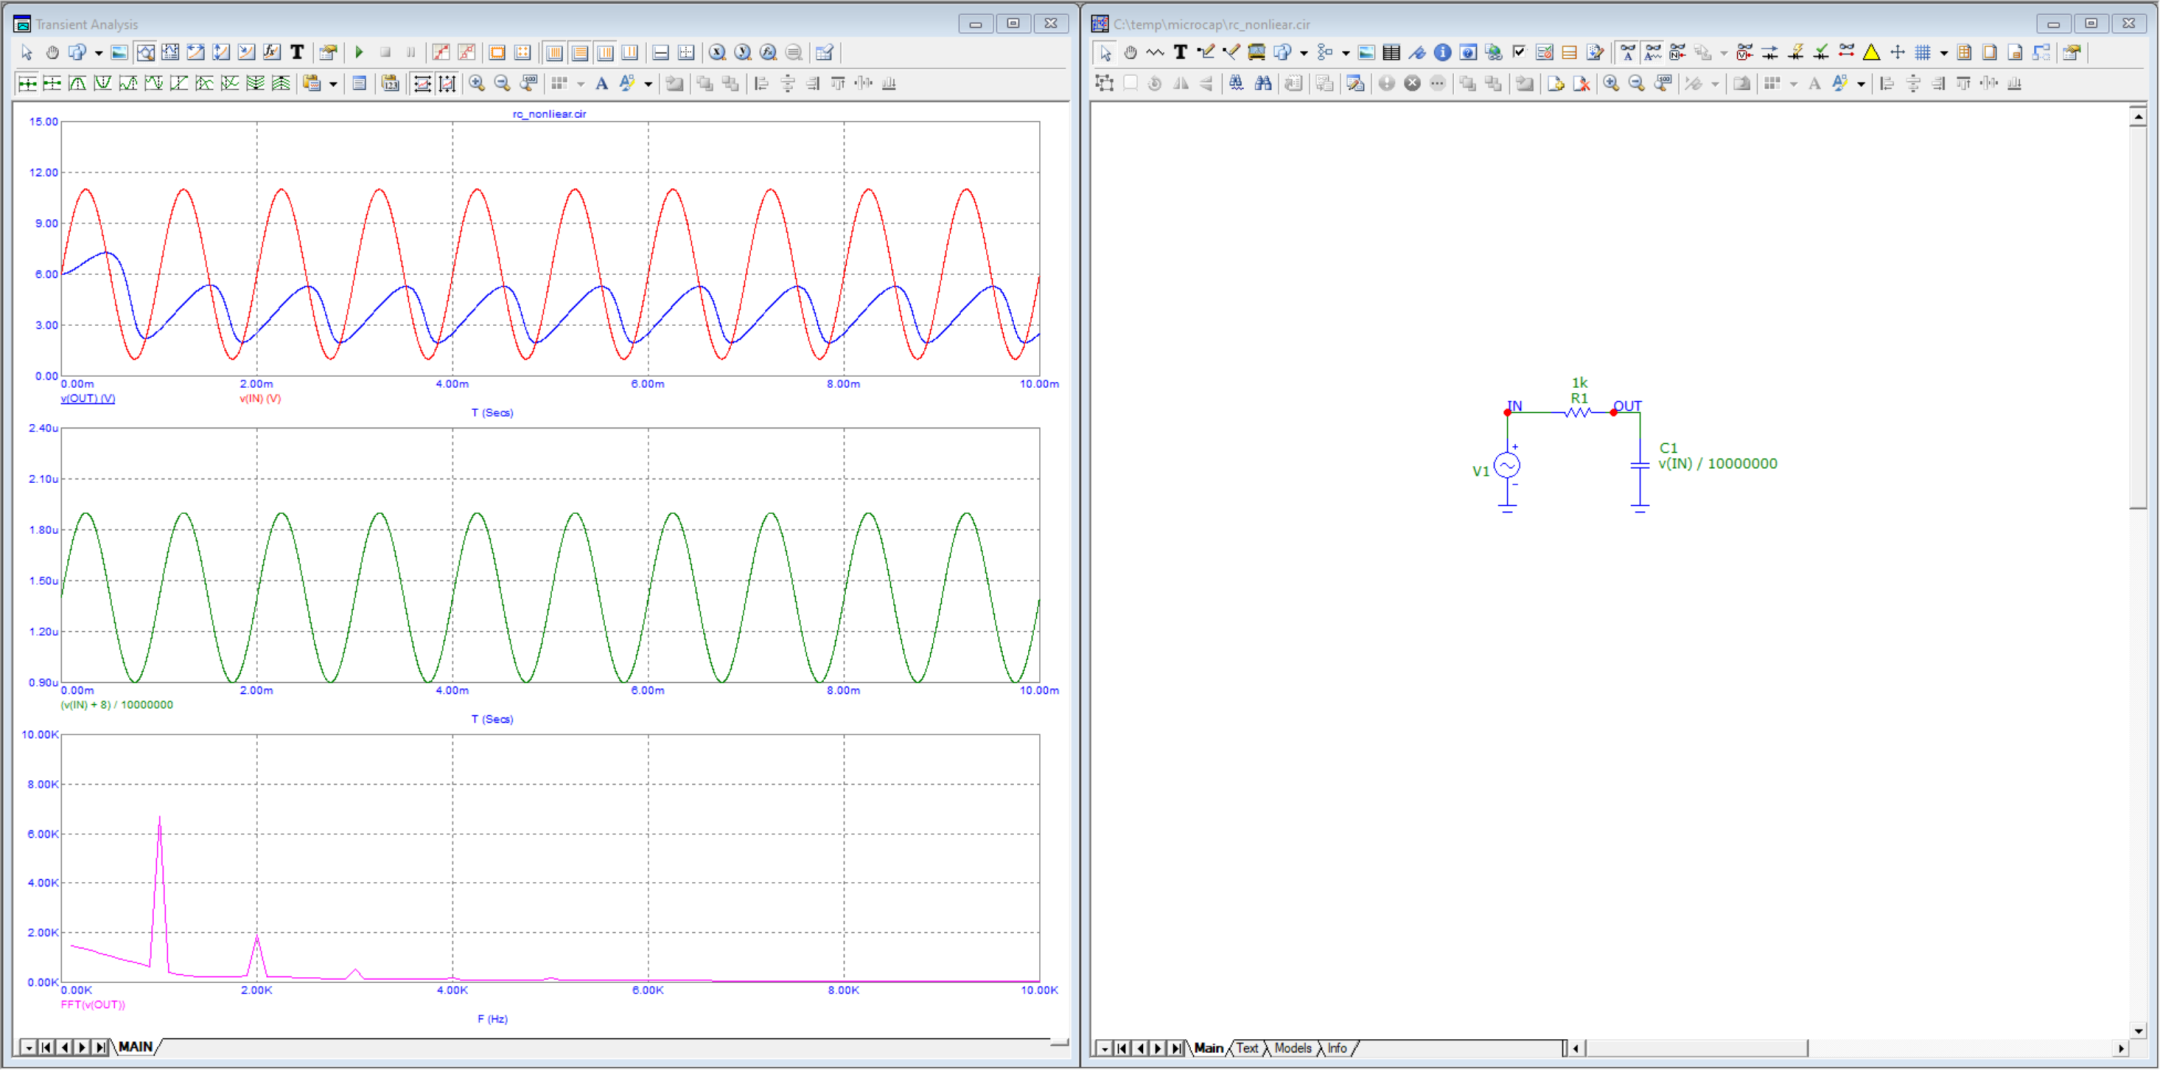
Task: Select resistor R1 in the schematic
Action: [x=1578, y=411]
